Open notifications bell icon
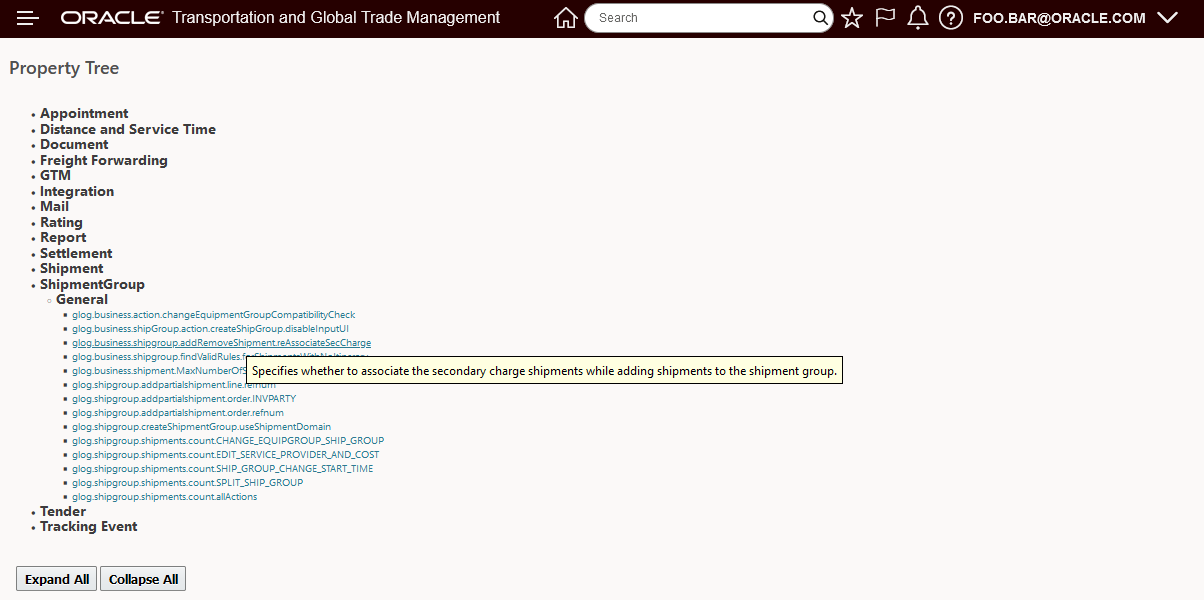This screenshot has height=600, width=1204. point(918,18)
